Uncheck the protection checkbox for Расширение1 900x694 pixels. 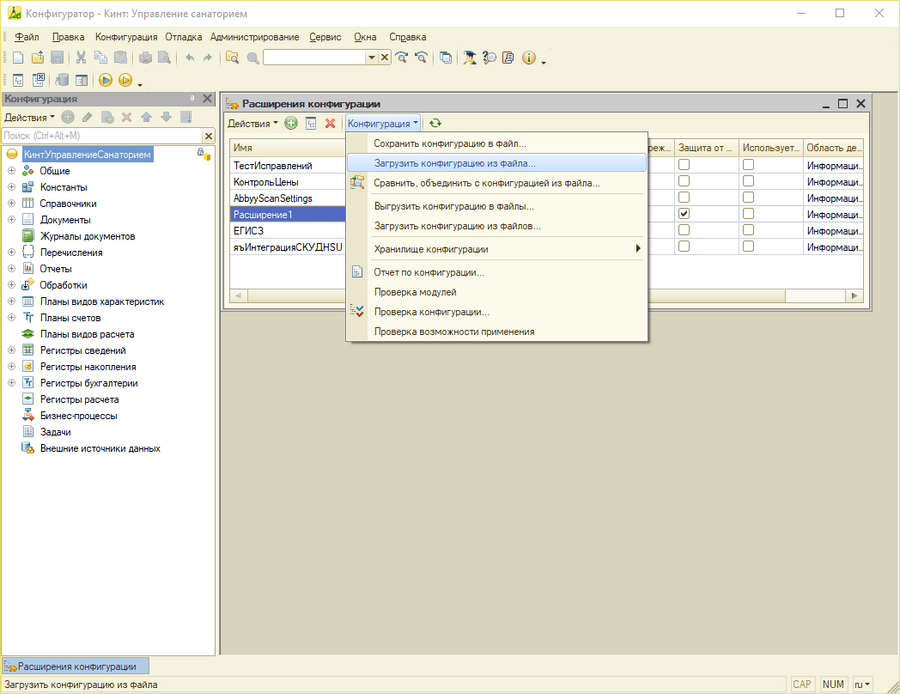coord(684,214)
